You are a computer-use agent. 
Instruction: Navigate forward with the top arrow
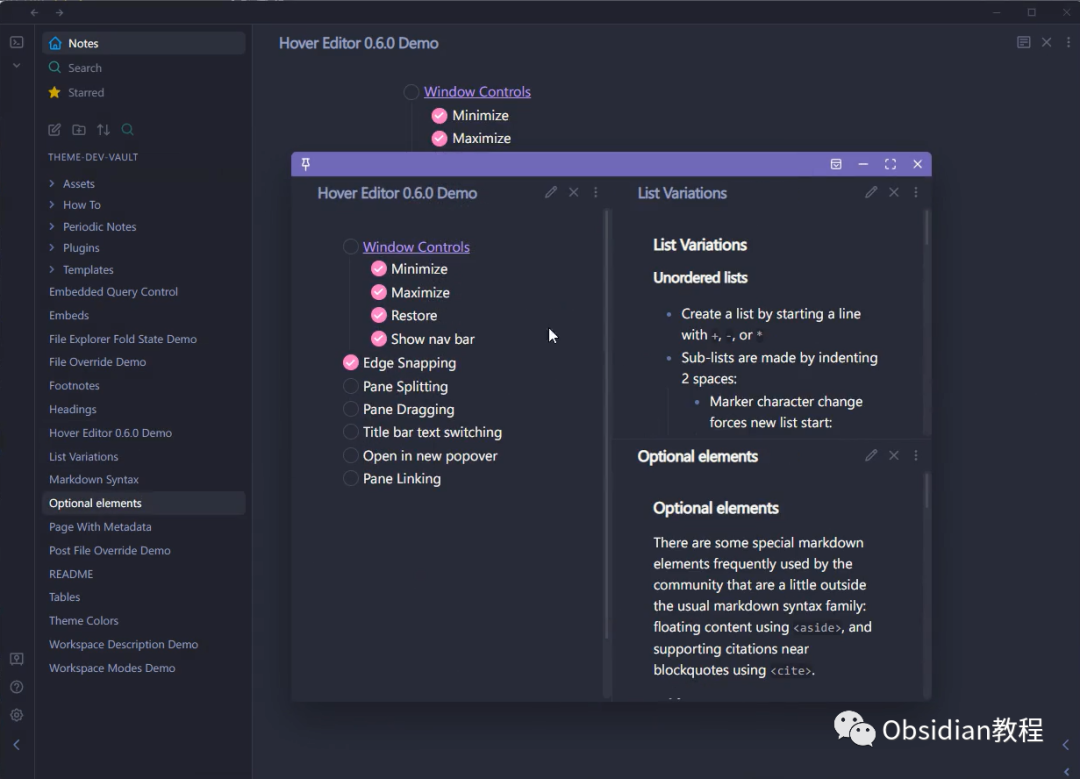click(x=59, y=12)
